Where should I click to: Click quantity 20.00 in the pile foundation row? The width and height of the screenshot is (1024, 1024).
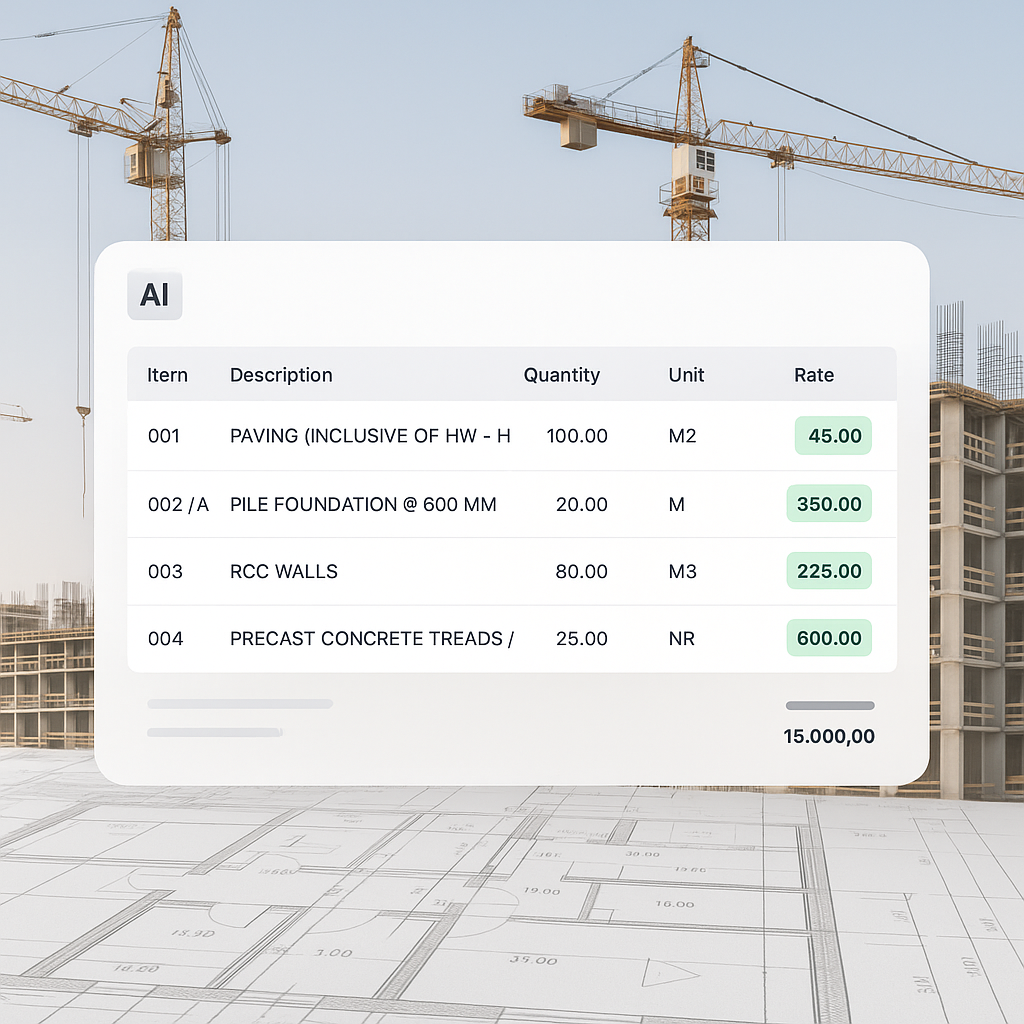[581, 504]
